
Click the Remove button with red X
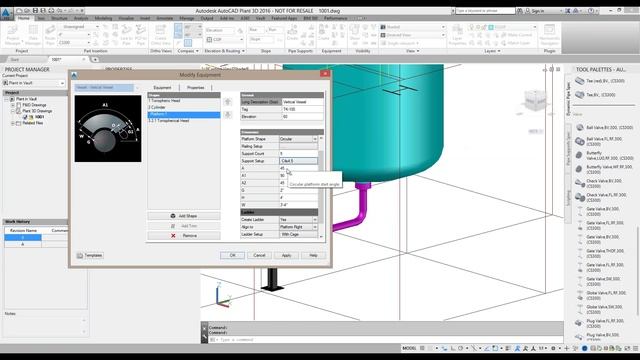(184, 236)
